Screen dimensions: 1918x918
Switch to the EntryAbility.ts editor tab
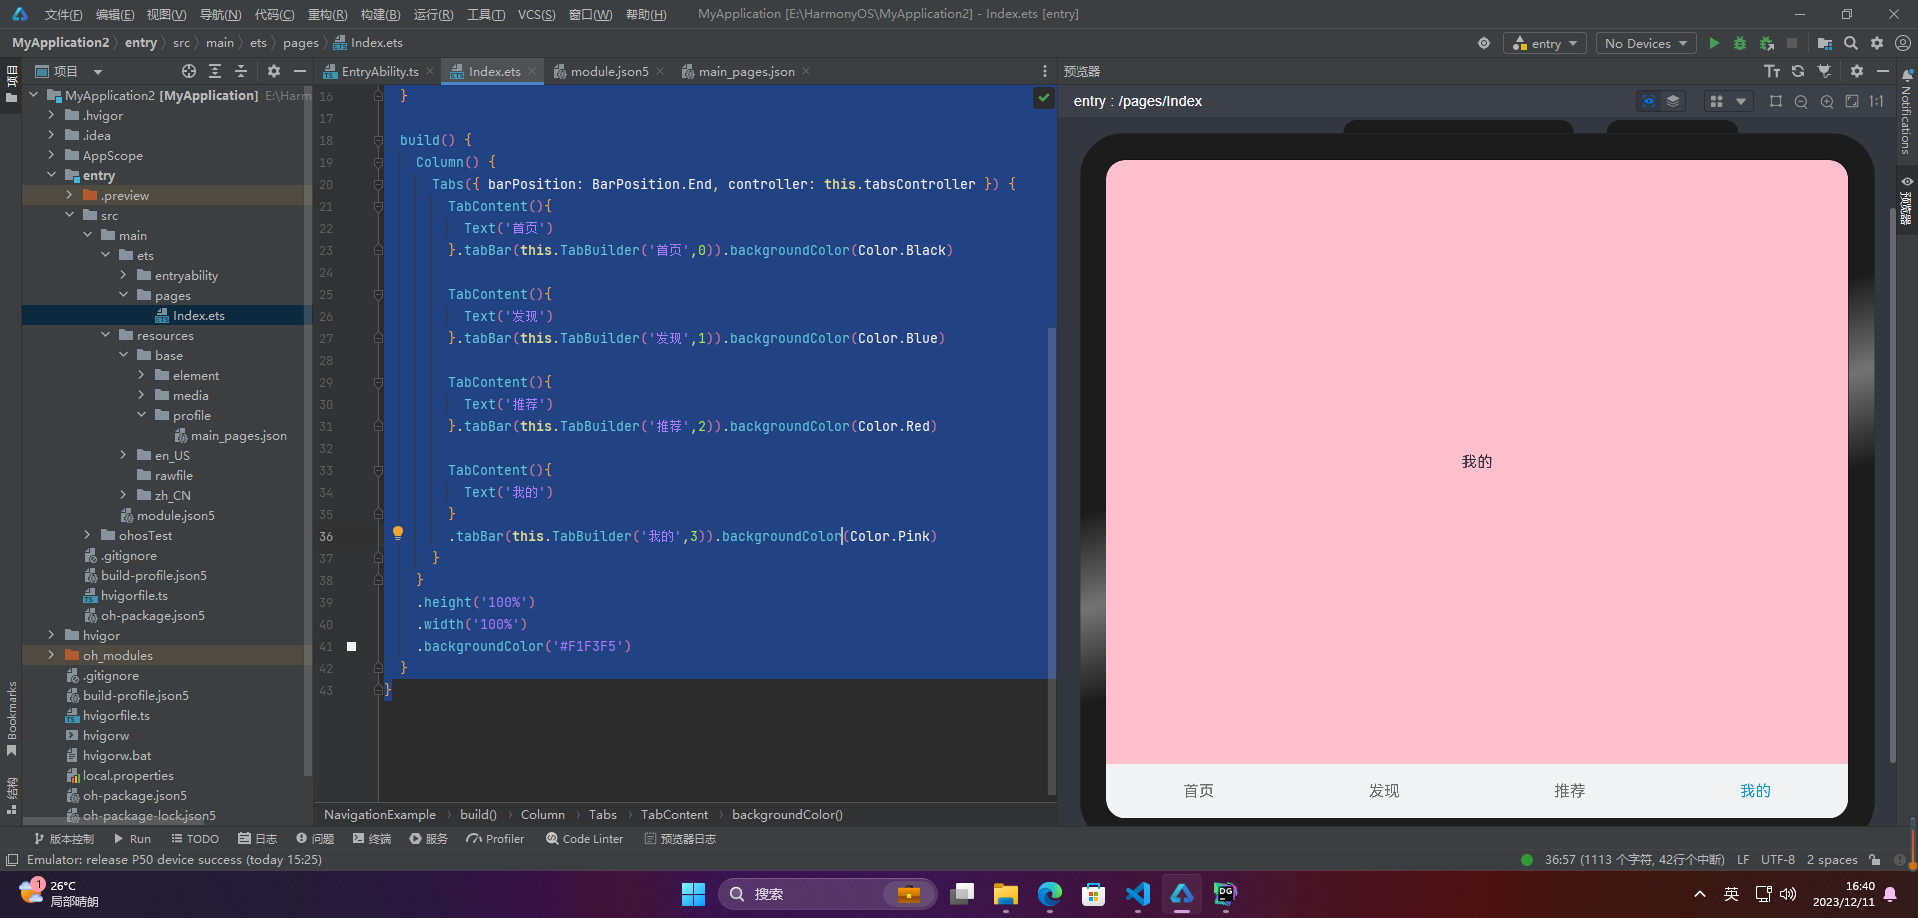tap(380, 71)
